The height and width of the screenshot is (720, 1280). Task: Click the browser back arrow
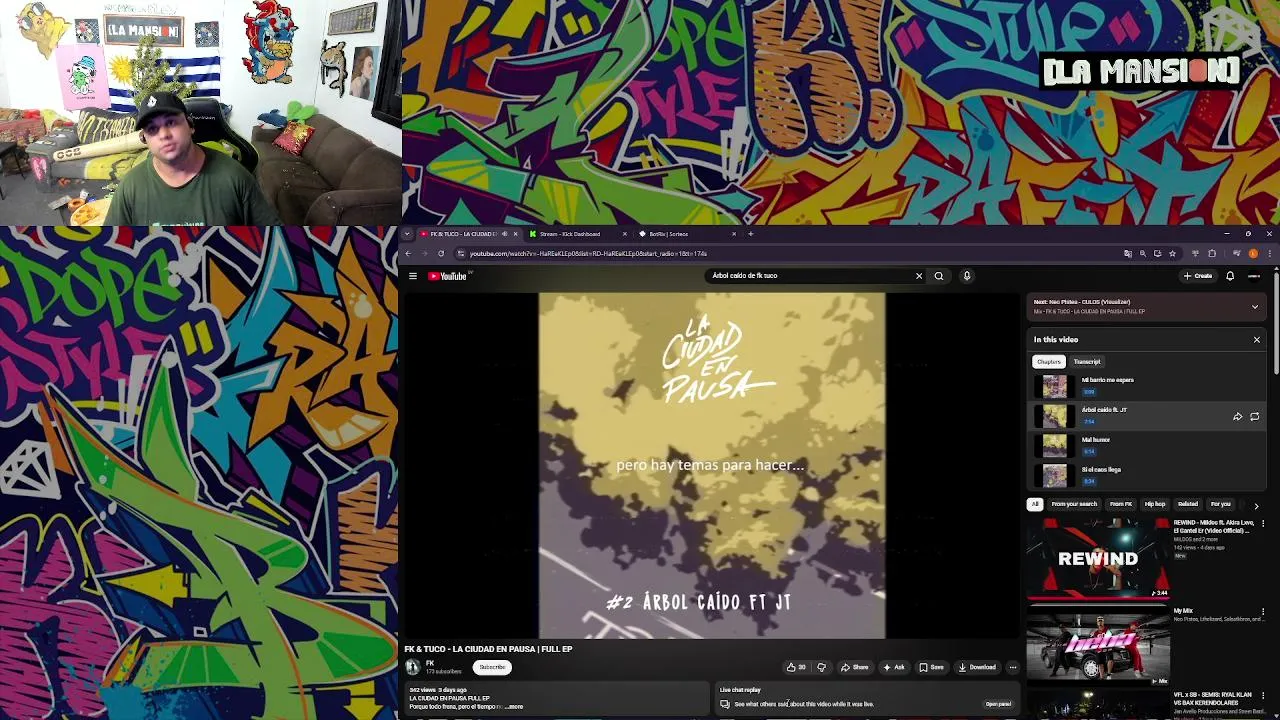(408, 253)
